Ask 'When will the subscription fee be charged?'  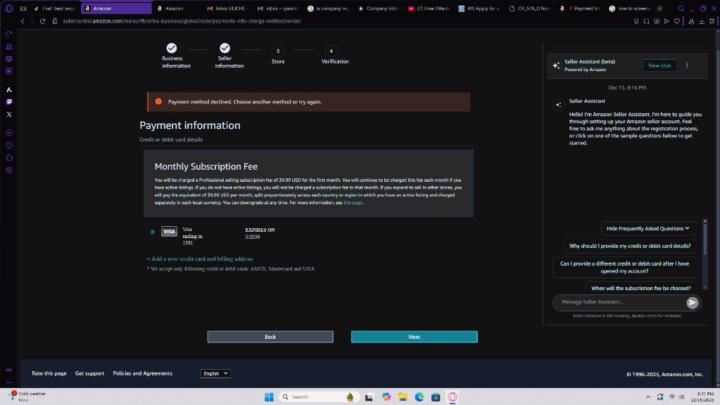pyautogui.click(x=641, y=288)
